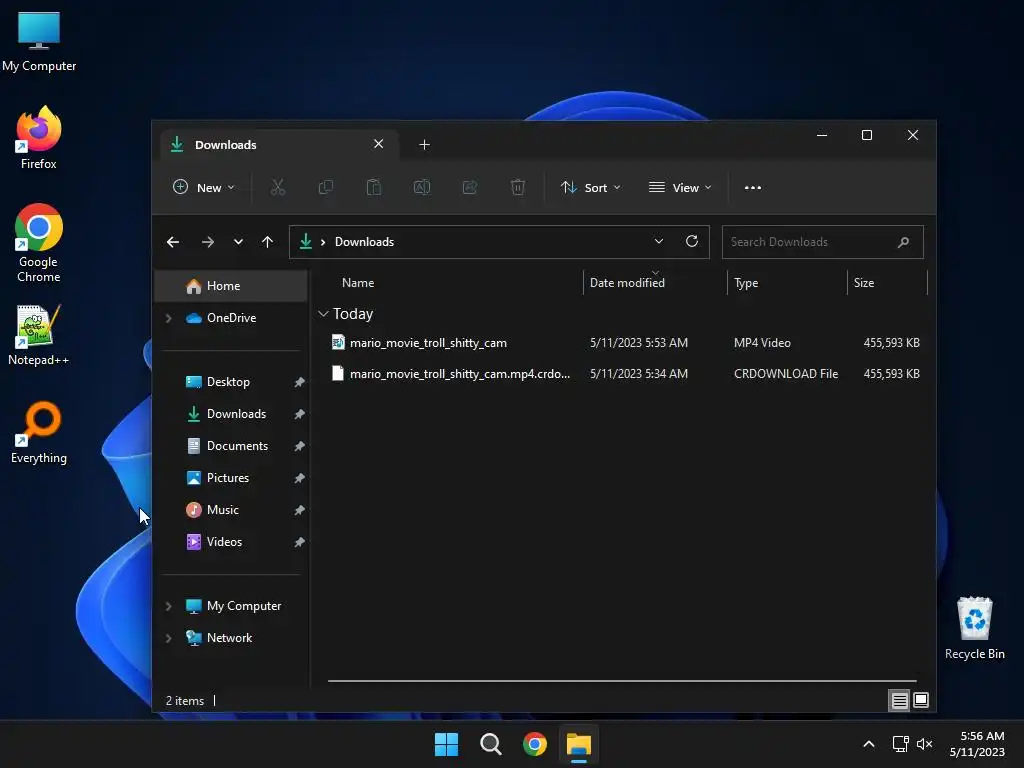Viewport: 1024px width, 768px height.
Task: Open the Sort dropdown
Action: [590, 187]
